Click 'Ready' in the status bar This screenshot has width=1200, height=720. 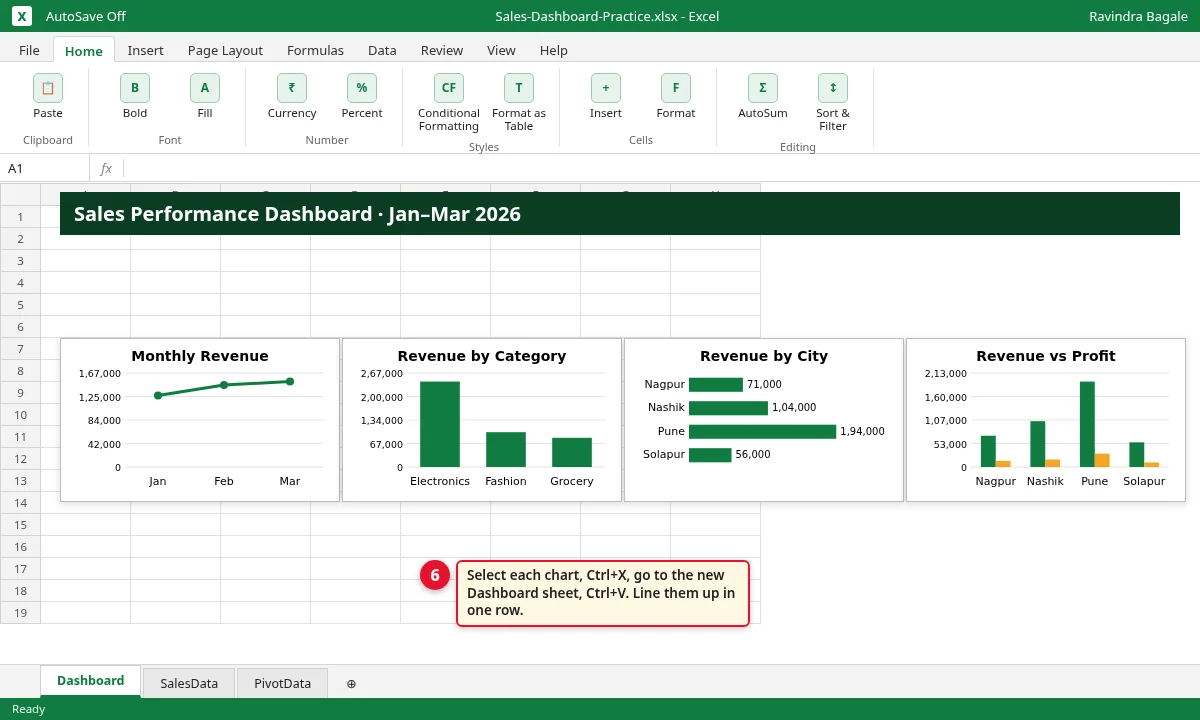coord(28,709)
